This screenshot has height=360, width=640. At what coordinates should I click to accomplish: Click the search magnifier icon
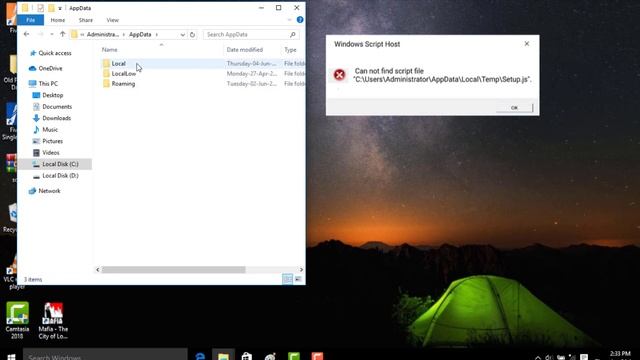[293, 35]
